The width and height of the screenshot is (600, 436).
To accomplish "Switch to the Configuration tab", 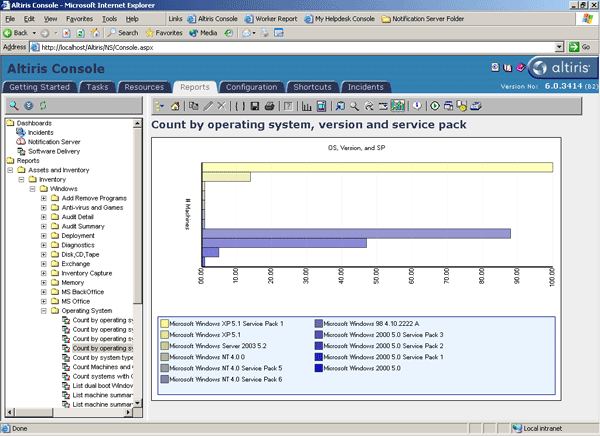I will (251, 87).
